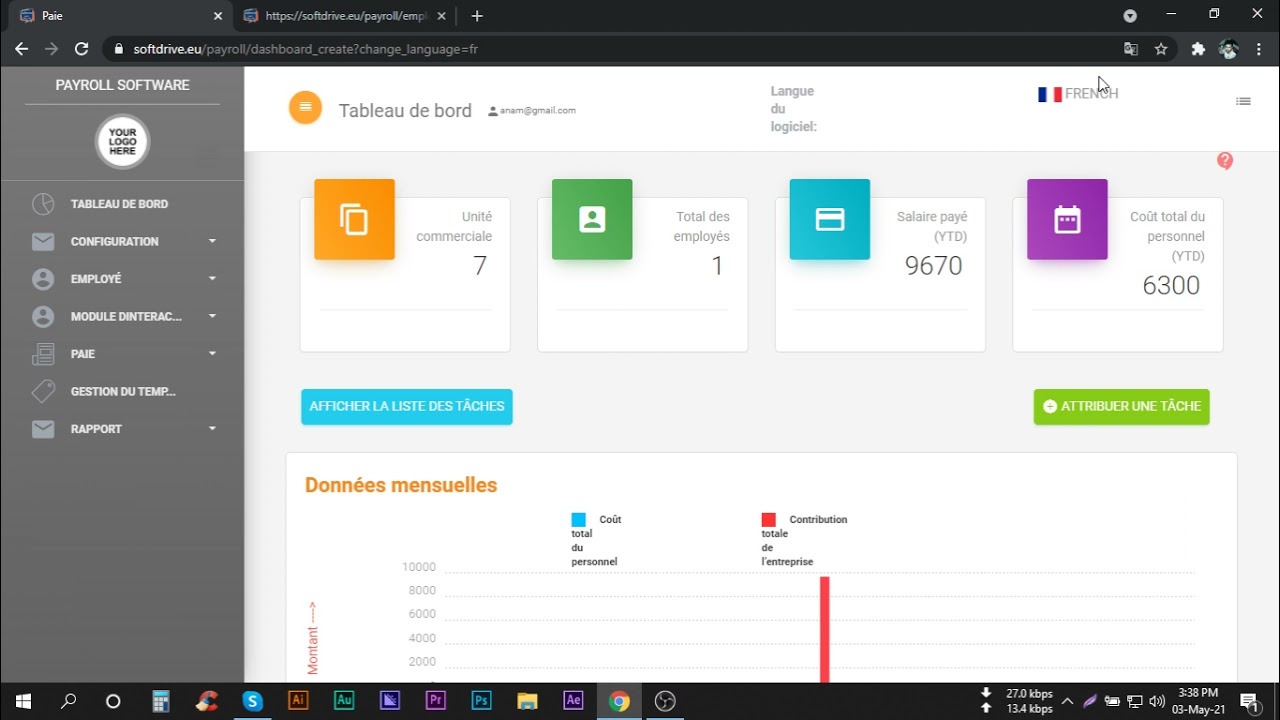Viewport: 1280px width, 720px height.
Task: Click Google Translate icon in address bar
Action: point(1131,49)
